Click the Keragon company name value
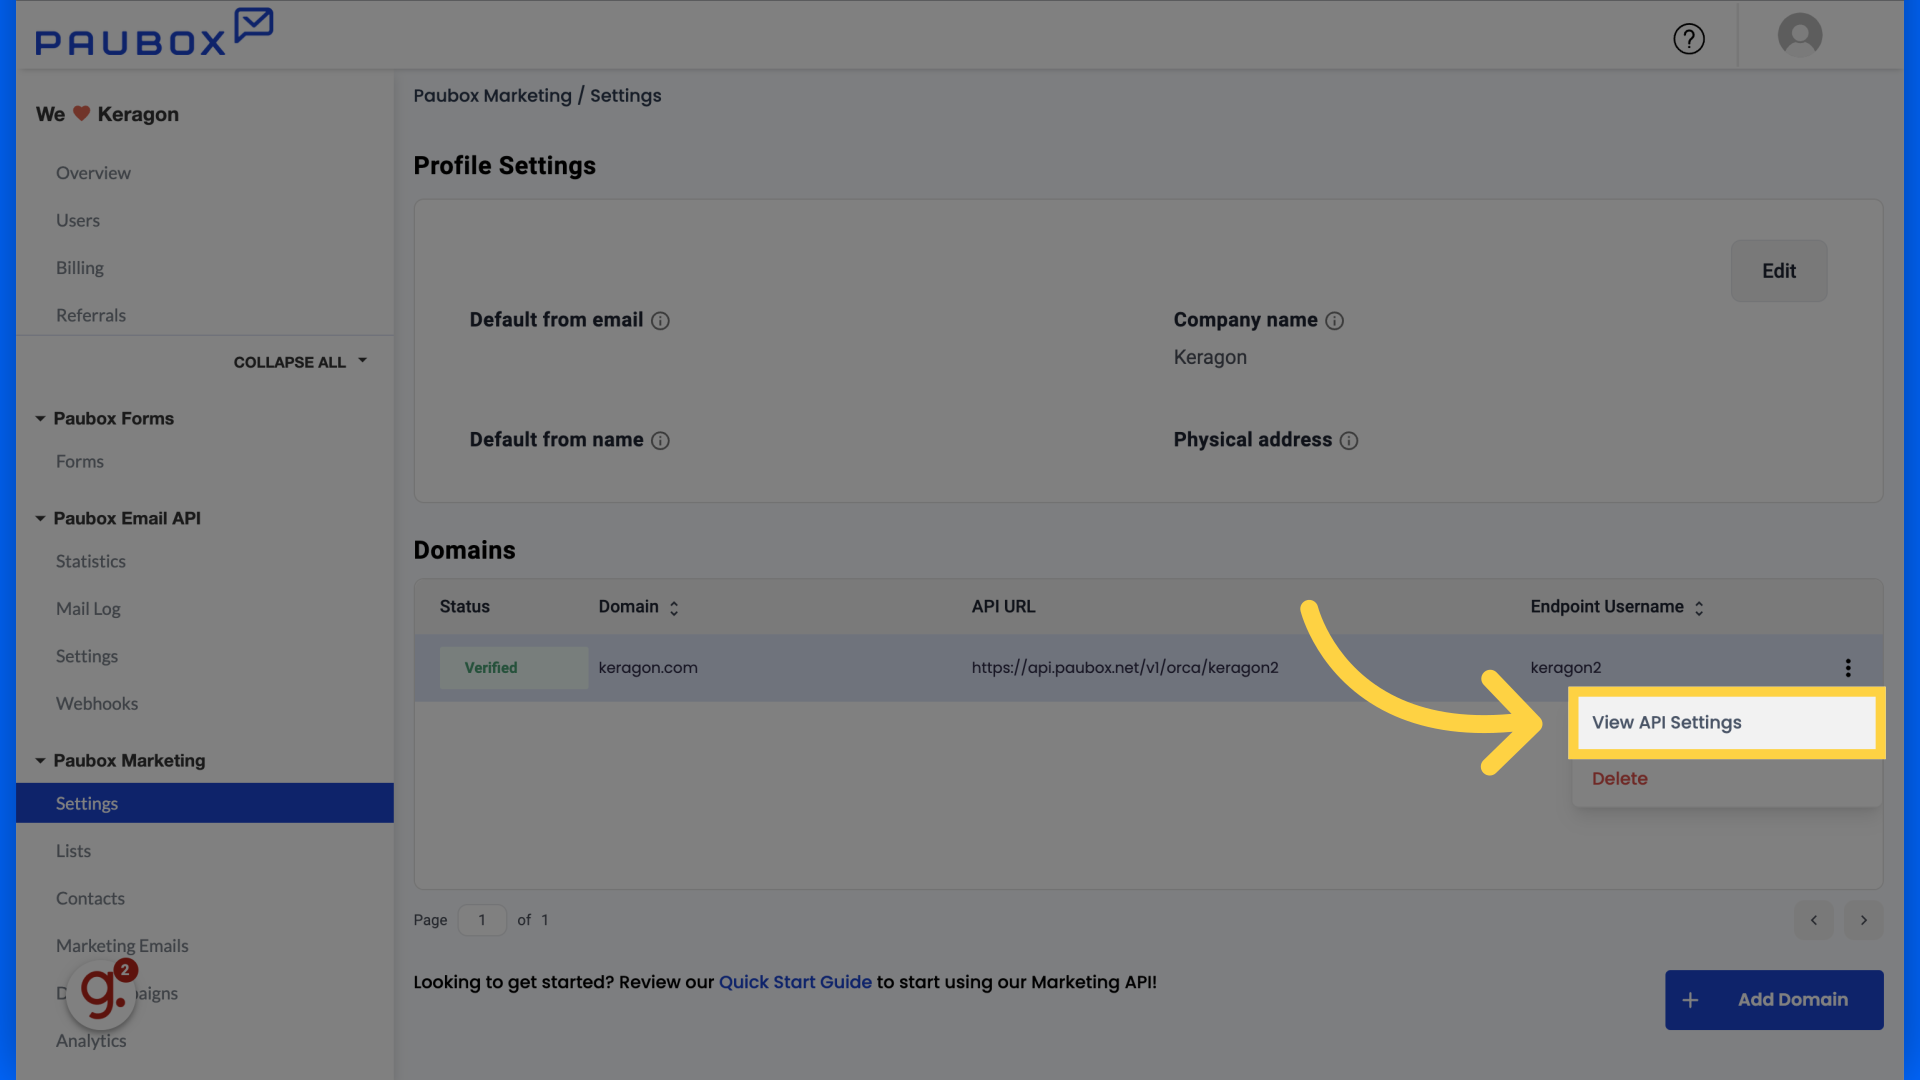Viewport: 1920px width, 1080px height. tap(1210, 358)
